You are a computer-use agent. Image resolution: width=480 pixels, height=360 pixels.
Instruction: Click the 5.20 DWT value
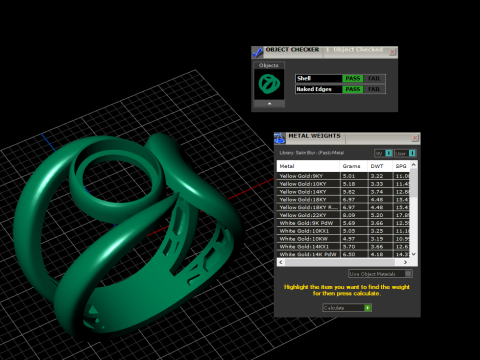377,215
